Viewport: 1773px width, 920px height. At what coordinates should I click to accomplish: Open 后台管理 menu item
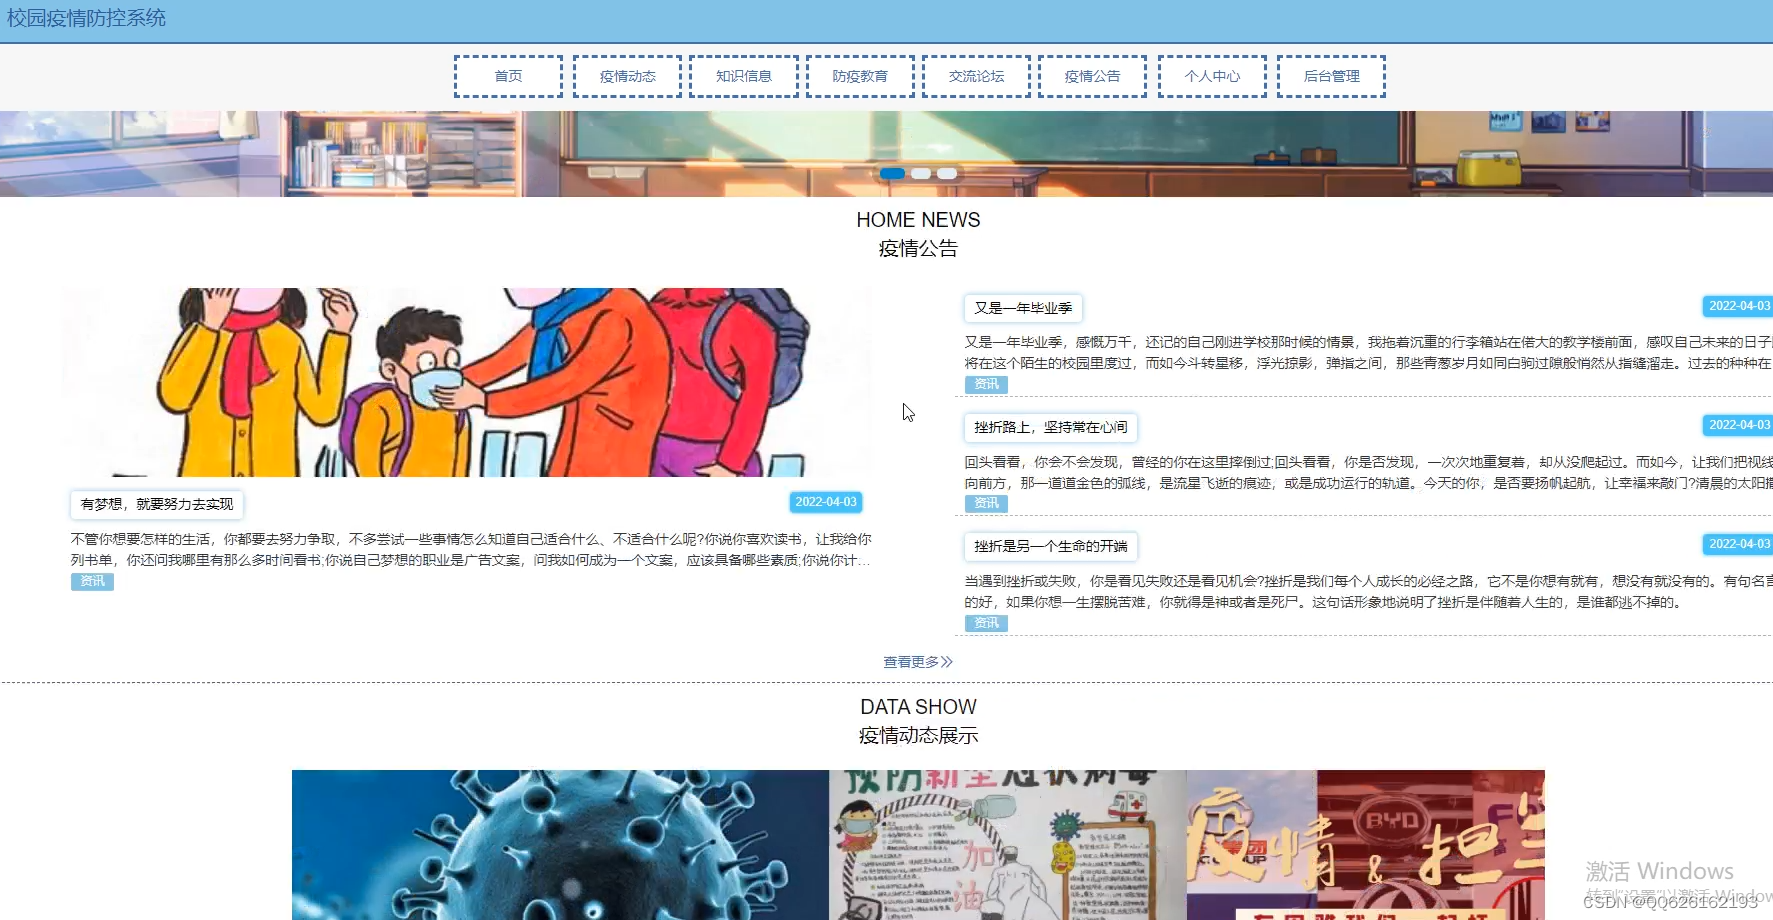point(1331,76)
